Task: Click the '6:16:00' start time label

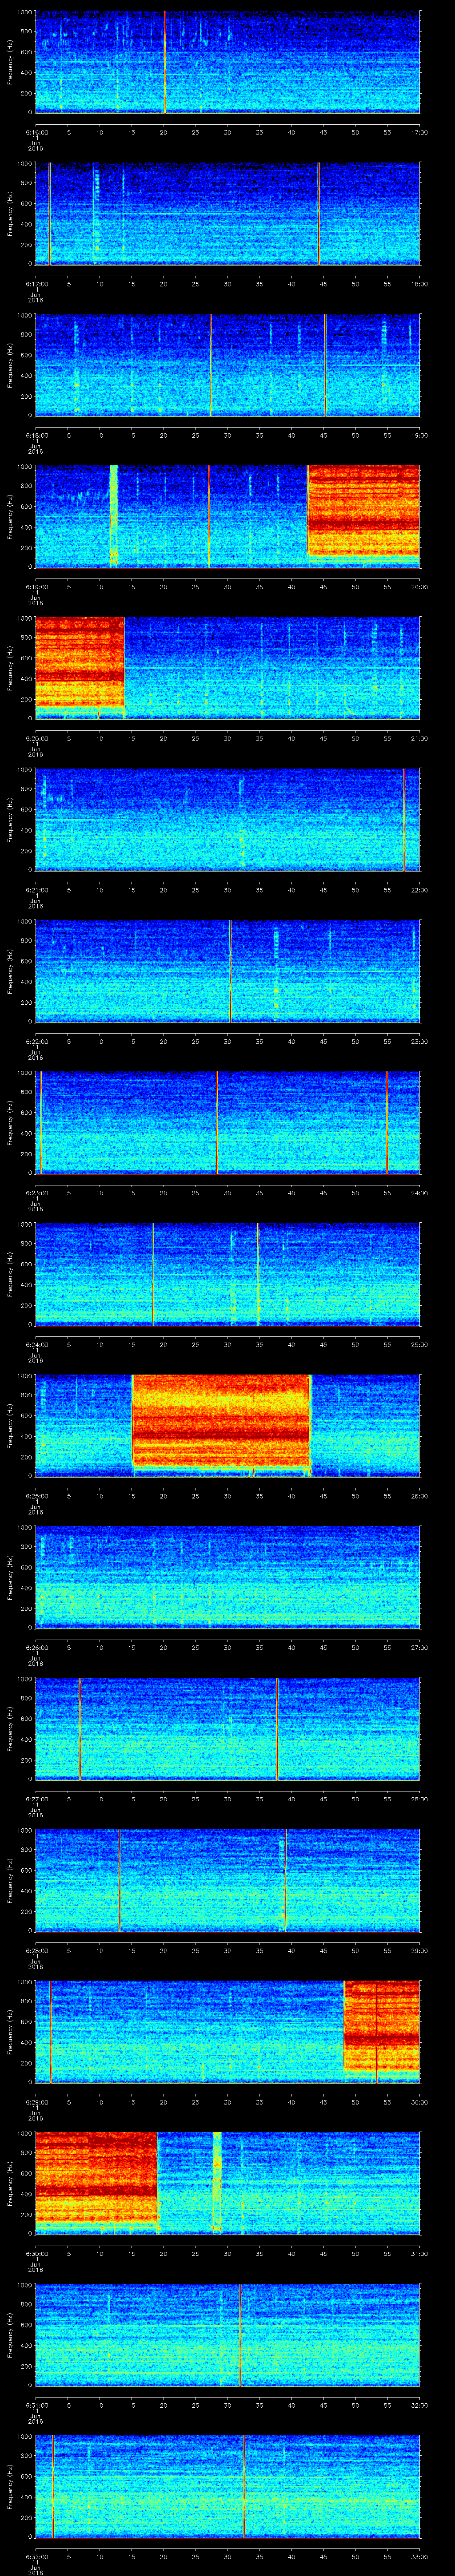Action: tap(36, 131)
